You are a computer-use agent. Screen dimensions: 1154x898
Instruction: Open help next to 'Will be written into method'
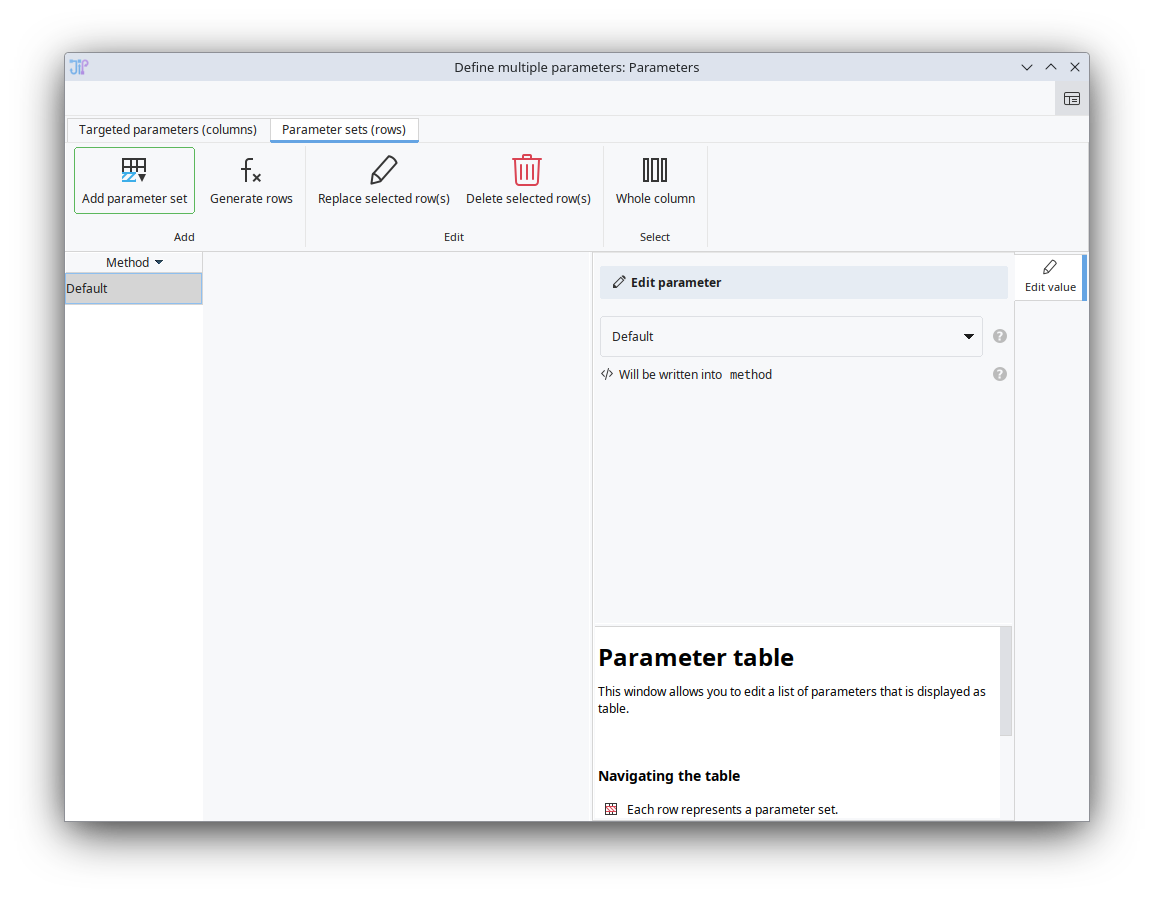[999, 374]
